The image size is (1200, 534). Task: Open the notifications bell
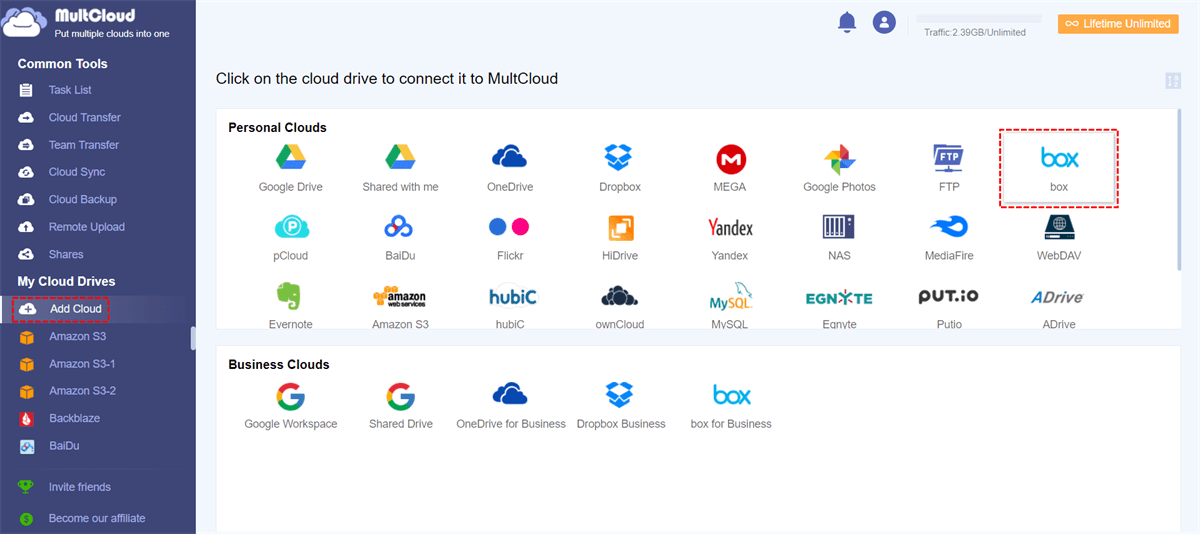click(847, 22)
